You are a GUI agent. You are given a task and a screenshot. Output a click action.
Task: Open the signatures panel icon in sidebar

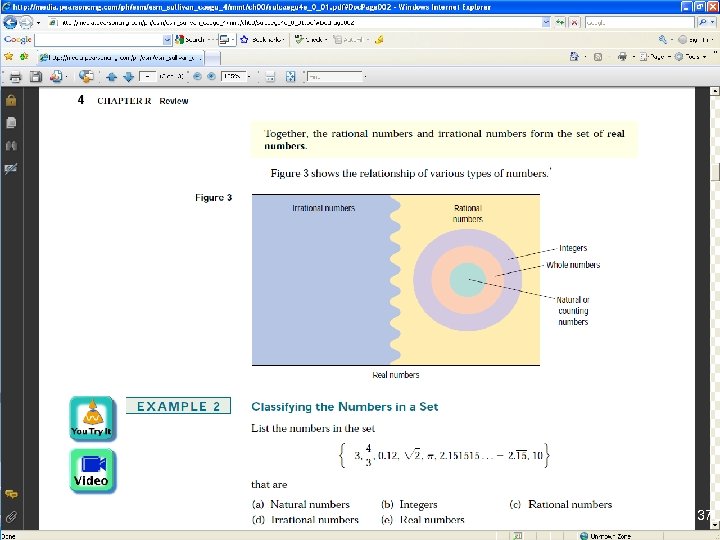(11, 169)
